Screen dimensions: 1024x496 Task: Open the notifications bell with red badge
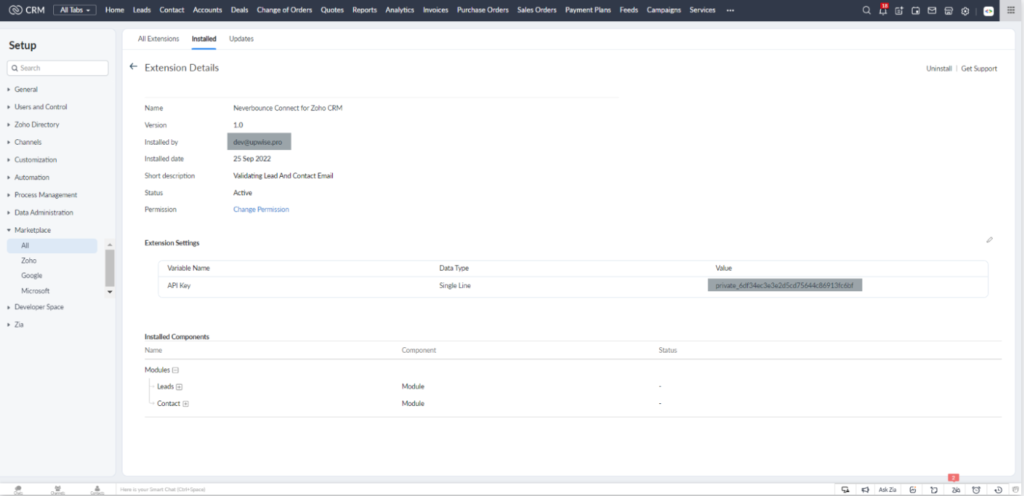coord(883,10)
